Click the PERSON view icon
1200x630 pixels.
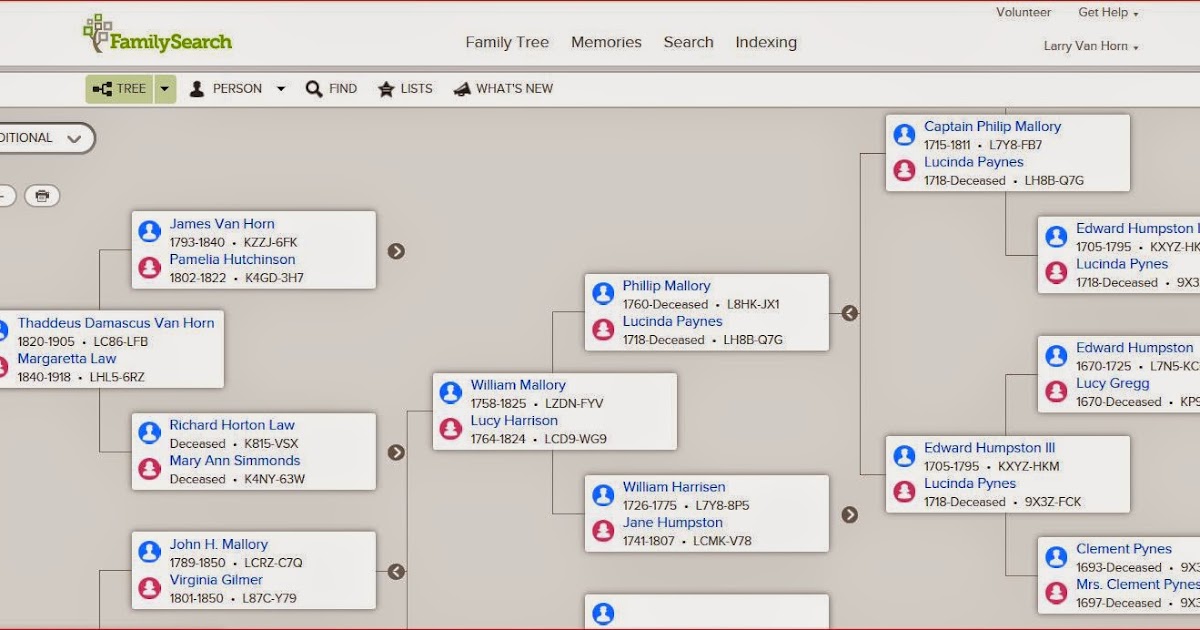click(198, 88)
